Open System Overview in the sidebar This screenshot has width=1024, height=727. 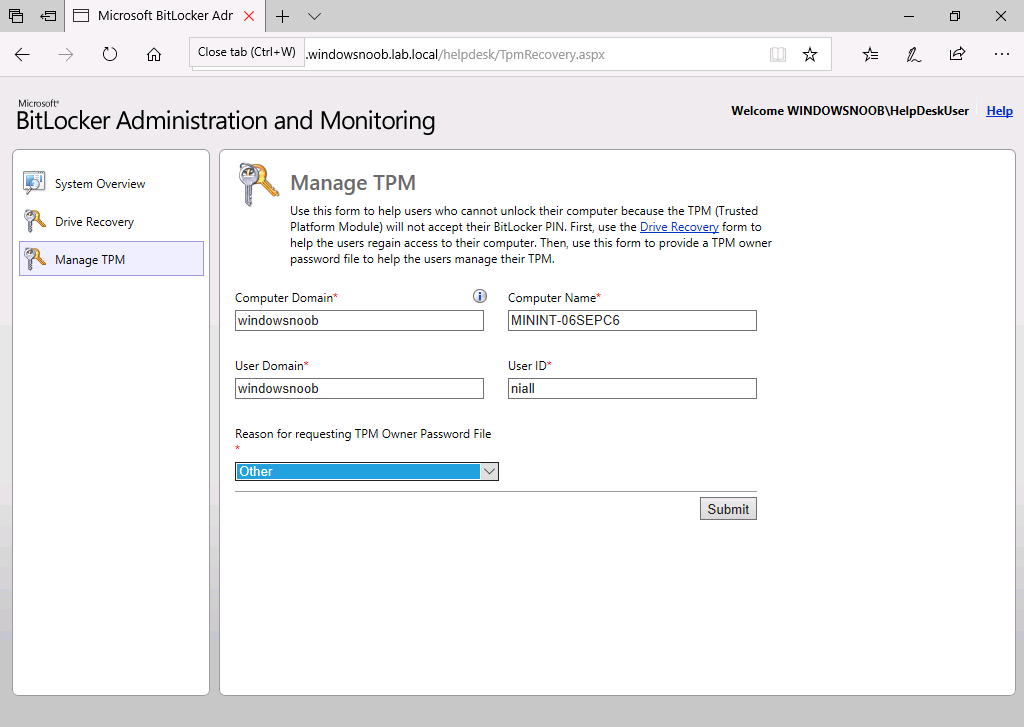pos(111,184)
